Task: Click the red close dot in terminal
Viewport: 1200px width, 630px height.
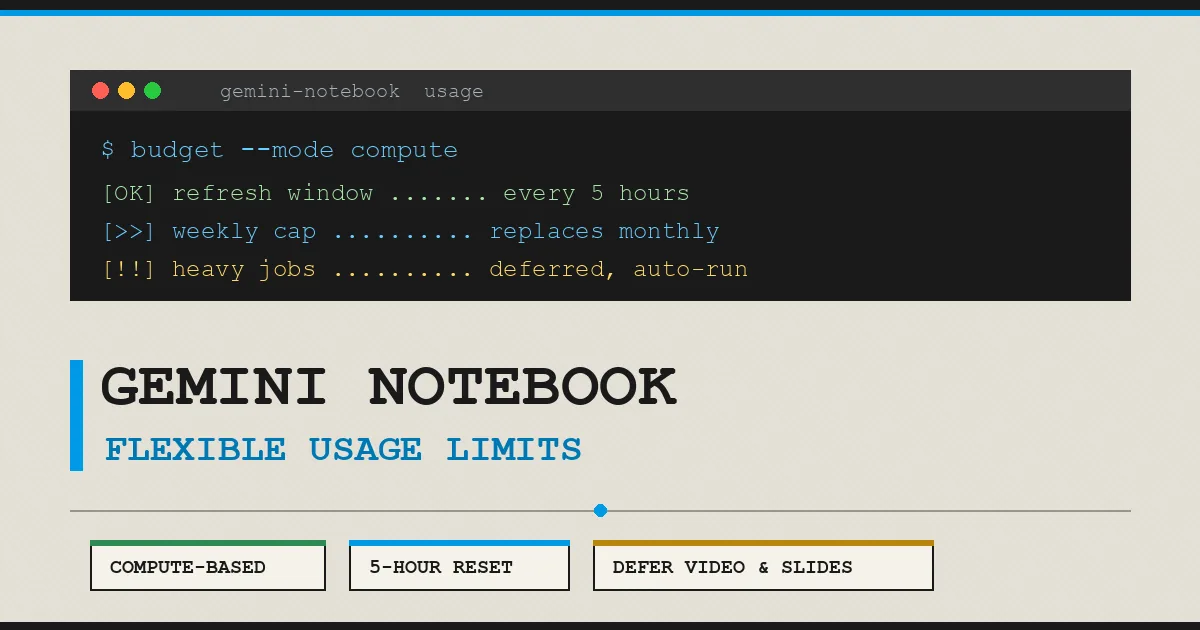Action: click(100, 91)
